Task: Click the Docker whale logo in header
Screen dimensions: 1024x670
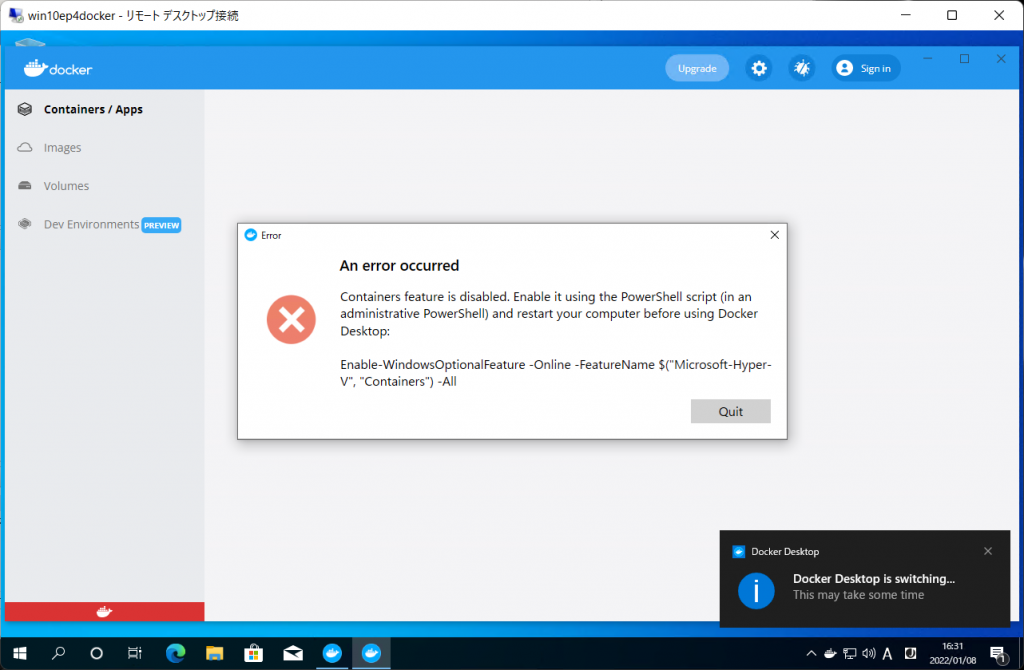Action: 58,69
